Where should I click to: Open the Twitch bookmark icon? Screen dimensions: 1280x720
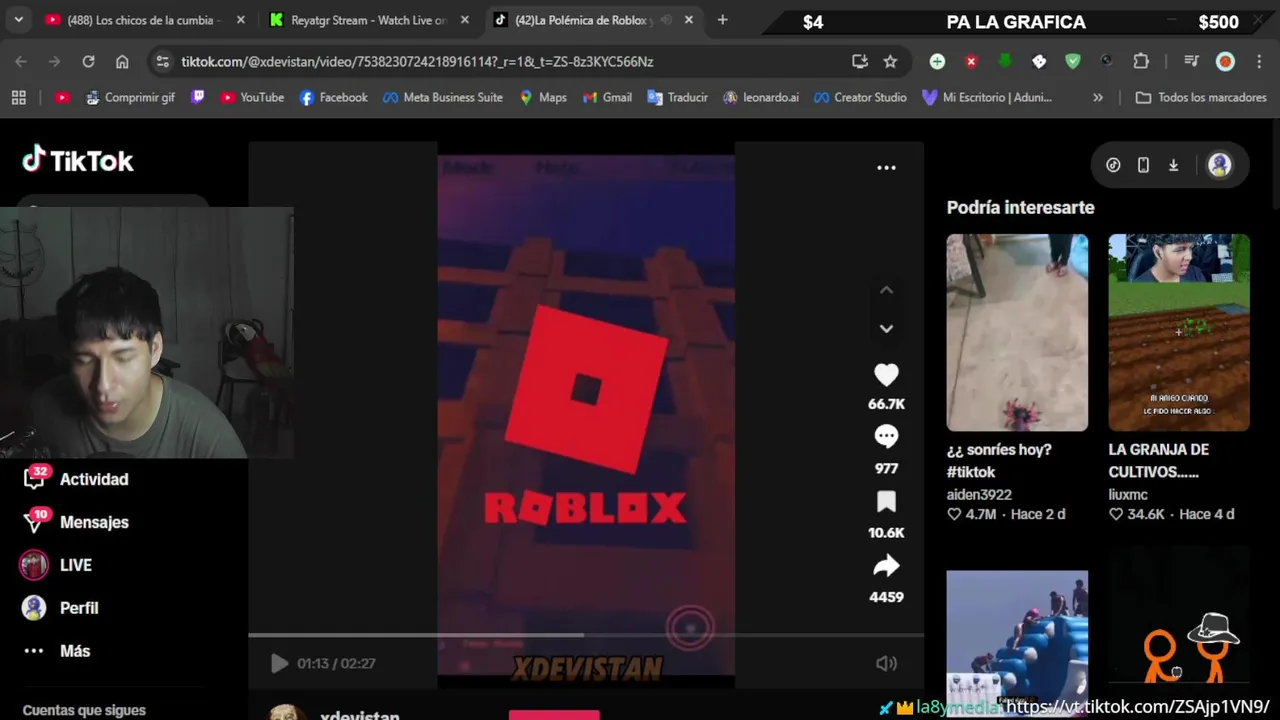[198, 97]
